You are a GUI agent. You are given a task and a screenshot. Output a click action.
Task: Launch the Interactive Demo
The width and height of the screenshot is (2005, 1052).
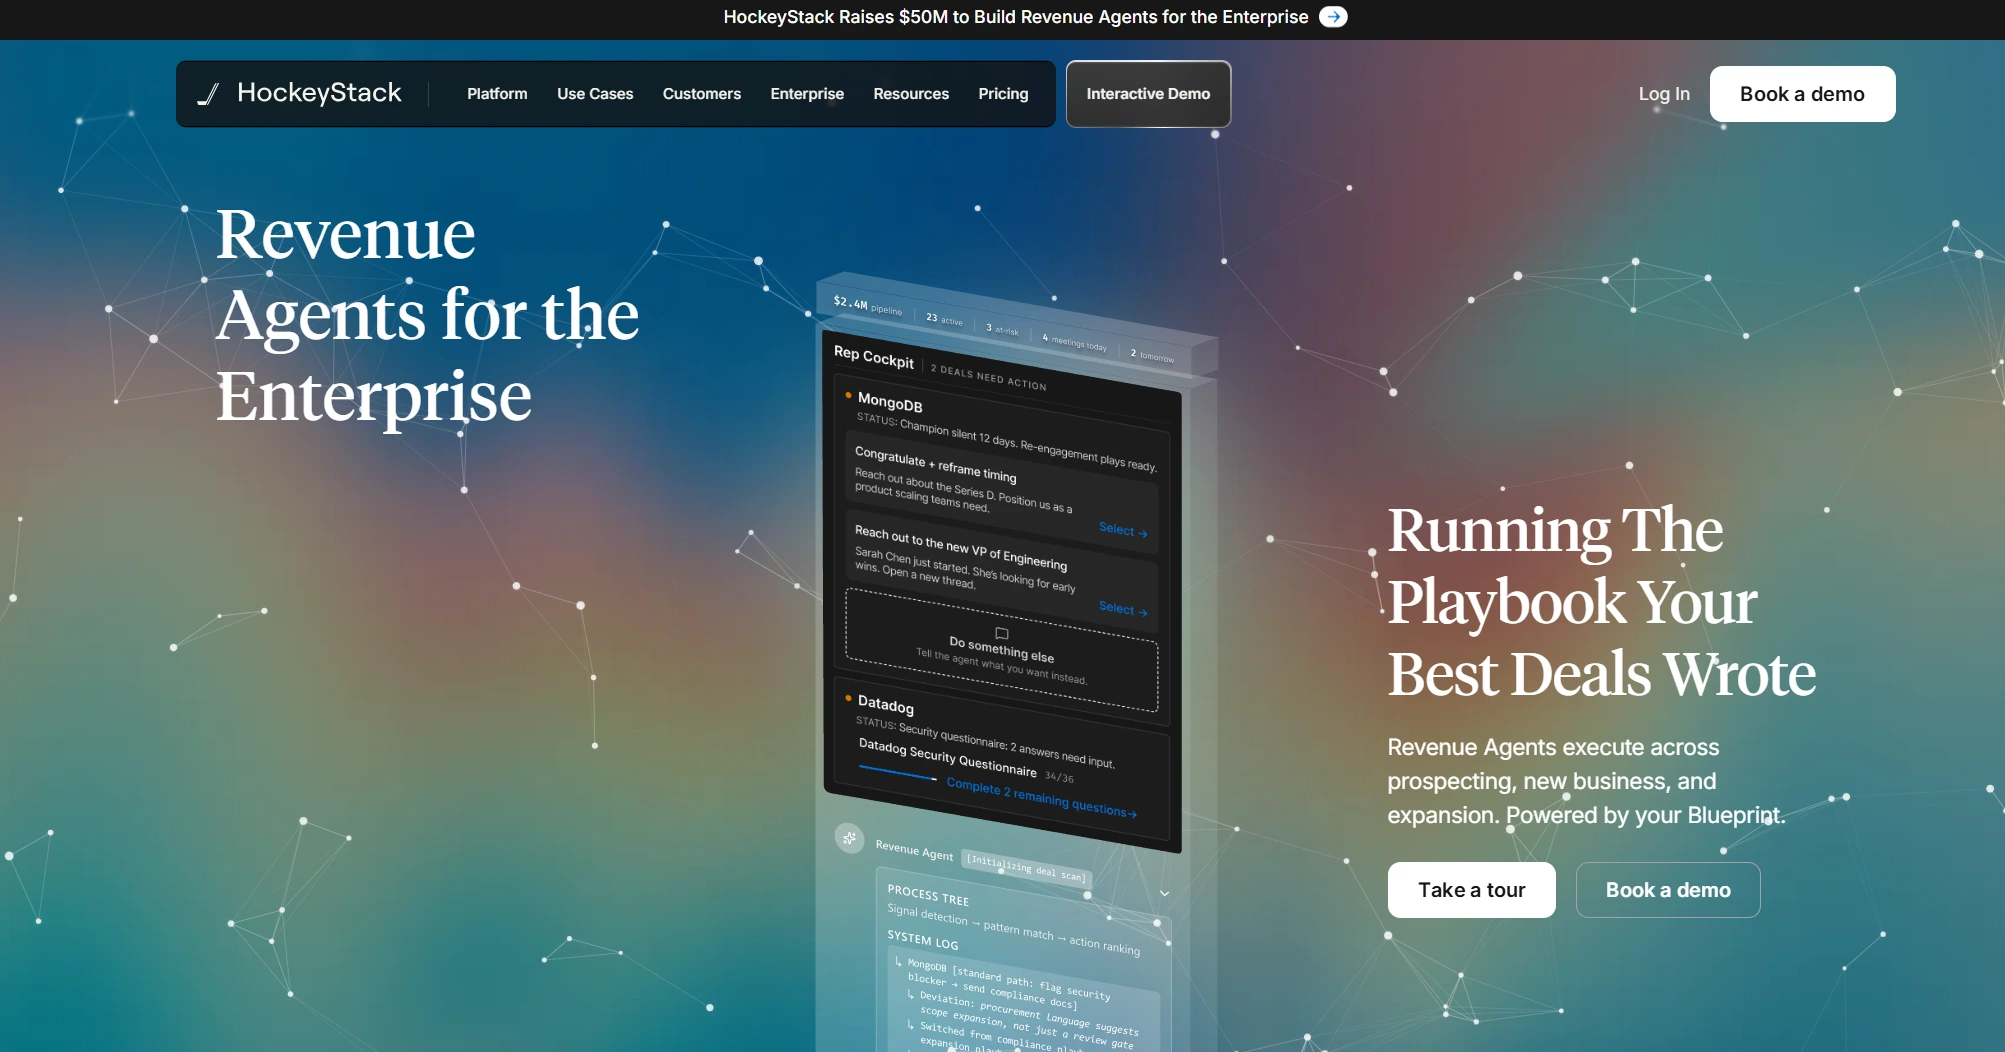pyautogui.click(x=1148, y=94)
